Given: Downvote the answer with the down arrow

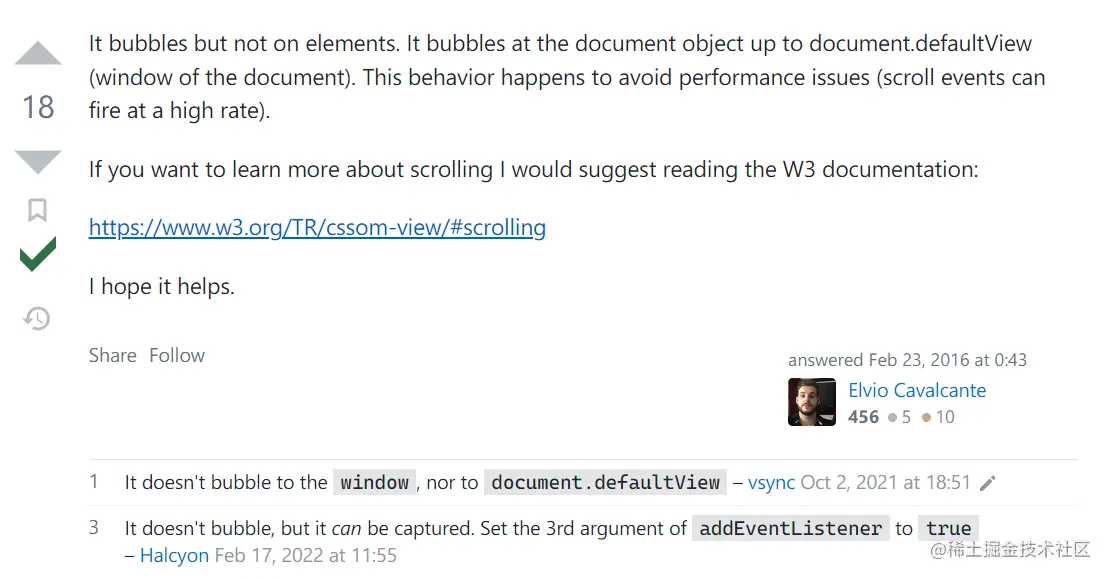Looking at the screenshot, I should (38, 161).
